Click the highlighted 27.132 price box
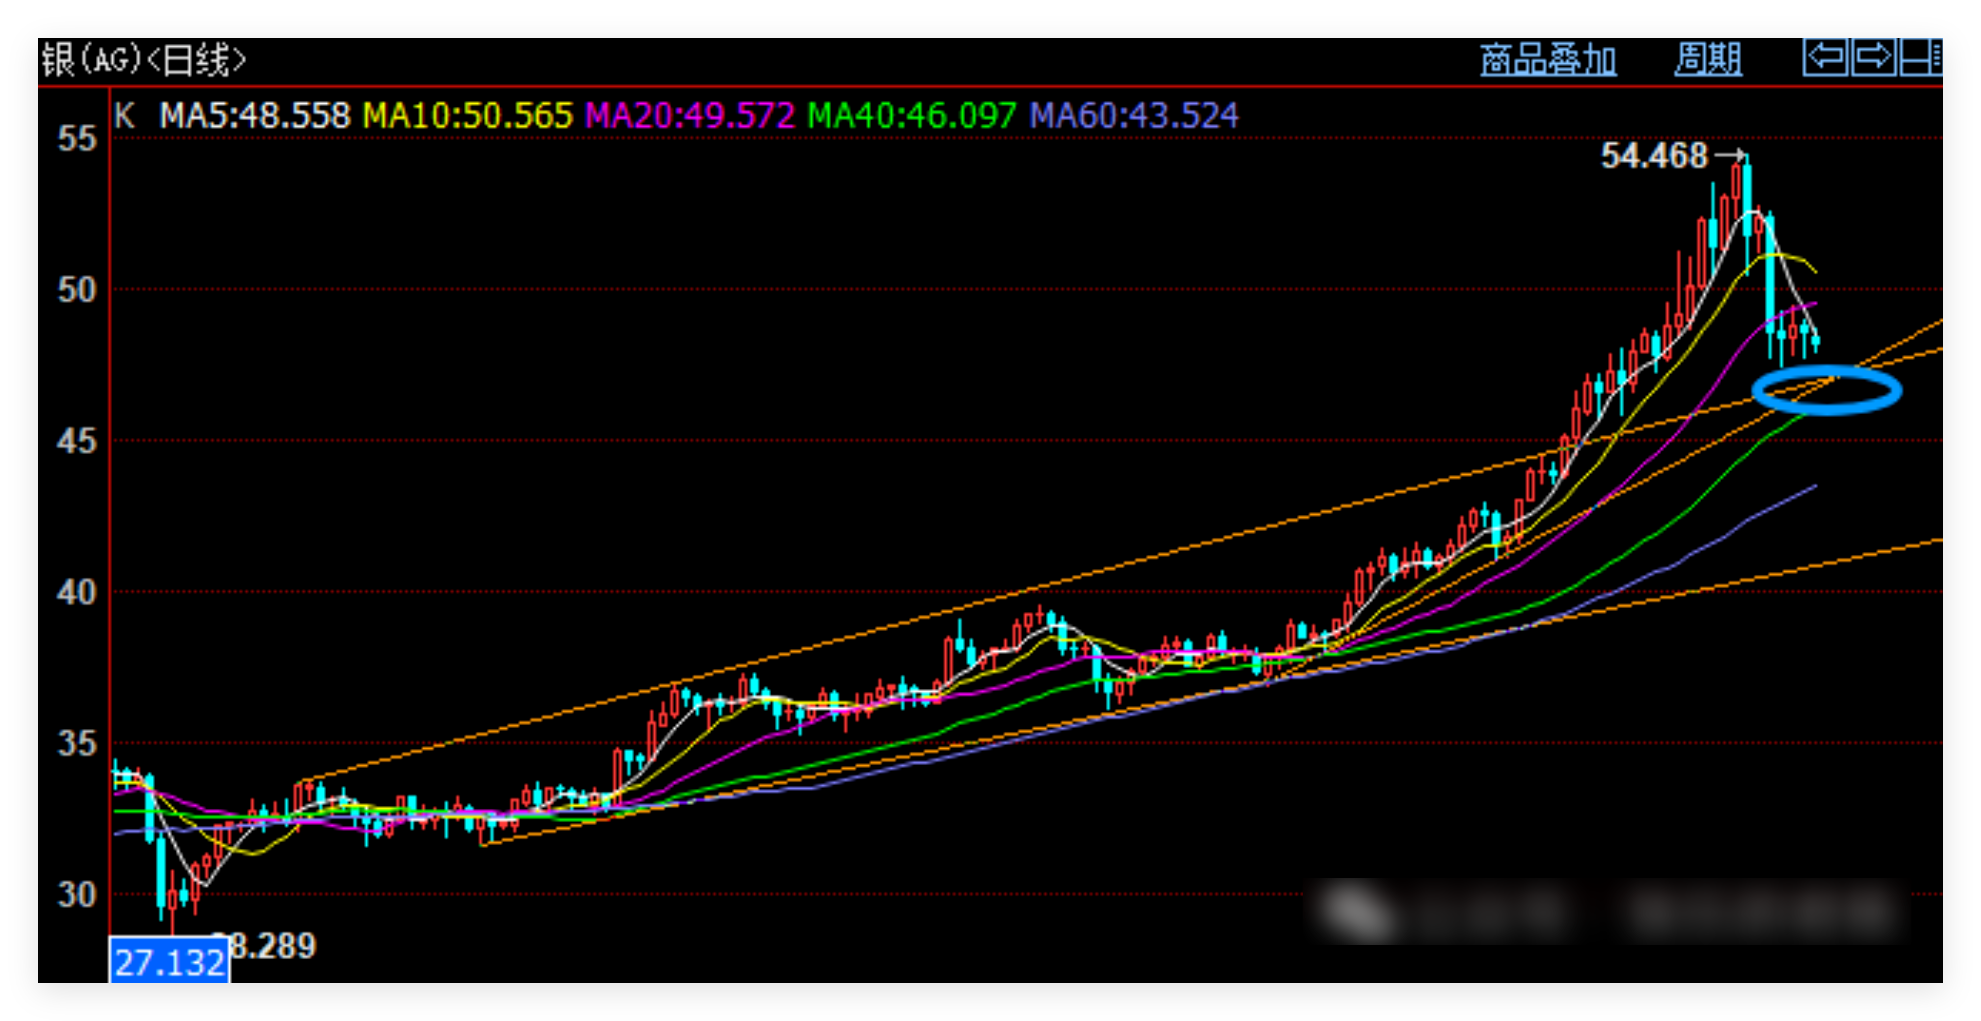 (x=169, y=962)
